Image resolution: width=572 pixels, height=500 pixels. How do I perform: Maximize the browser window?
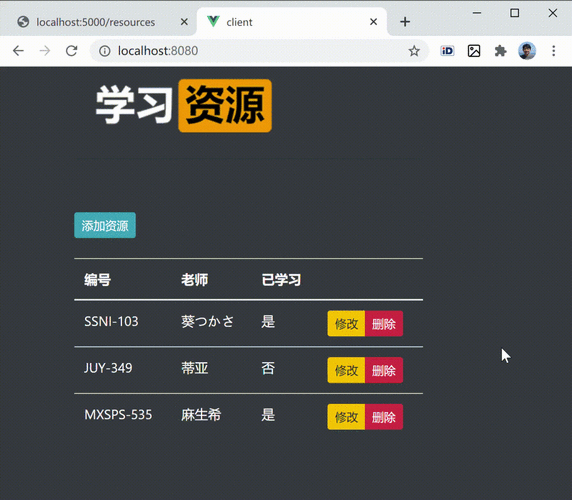pyautogui.click(x=515, y=13)
